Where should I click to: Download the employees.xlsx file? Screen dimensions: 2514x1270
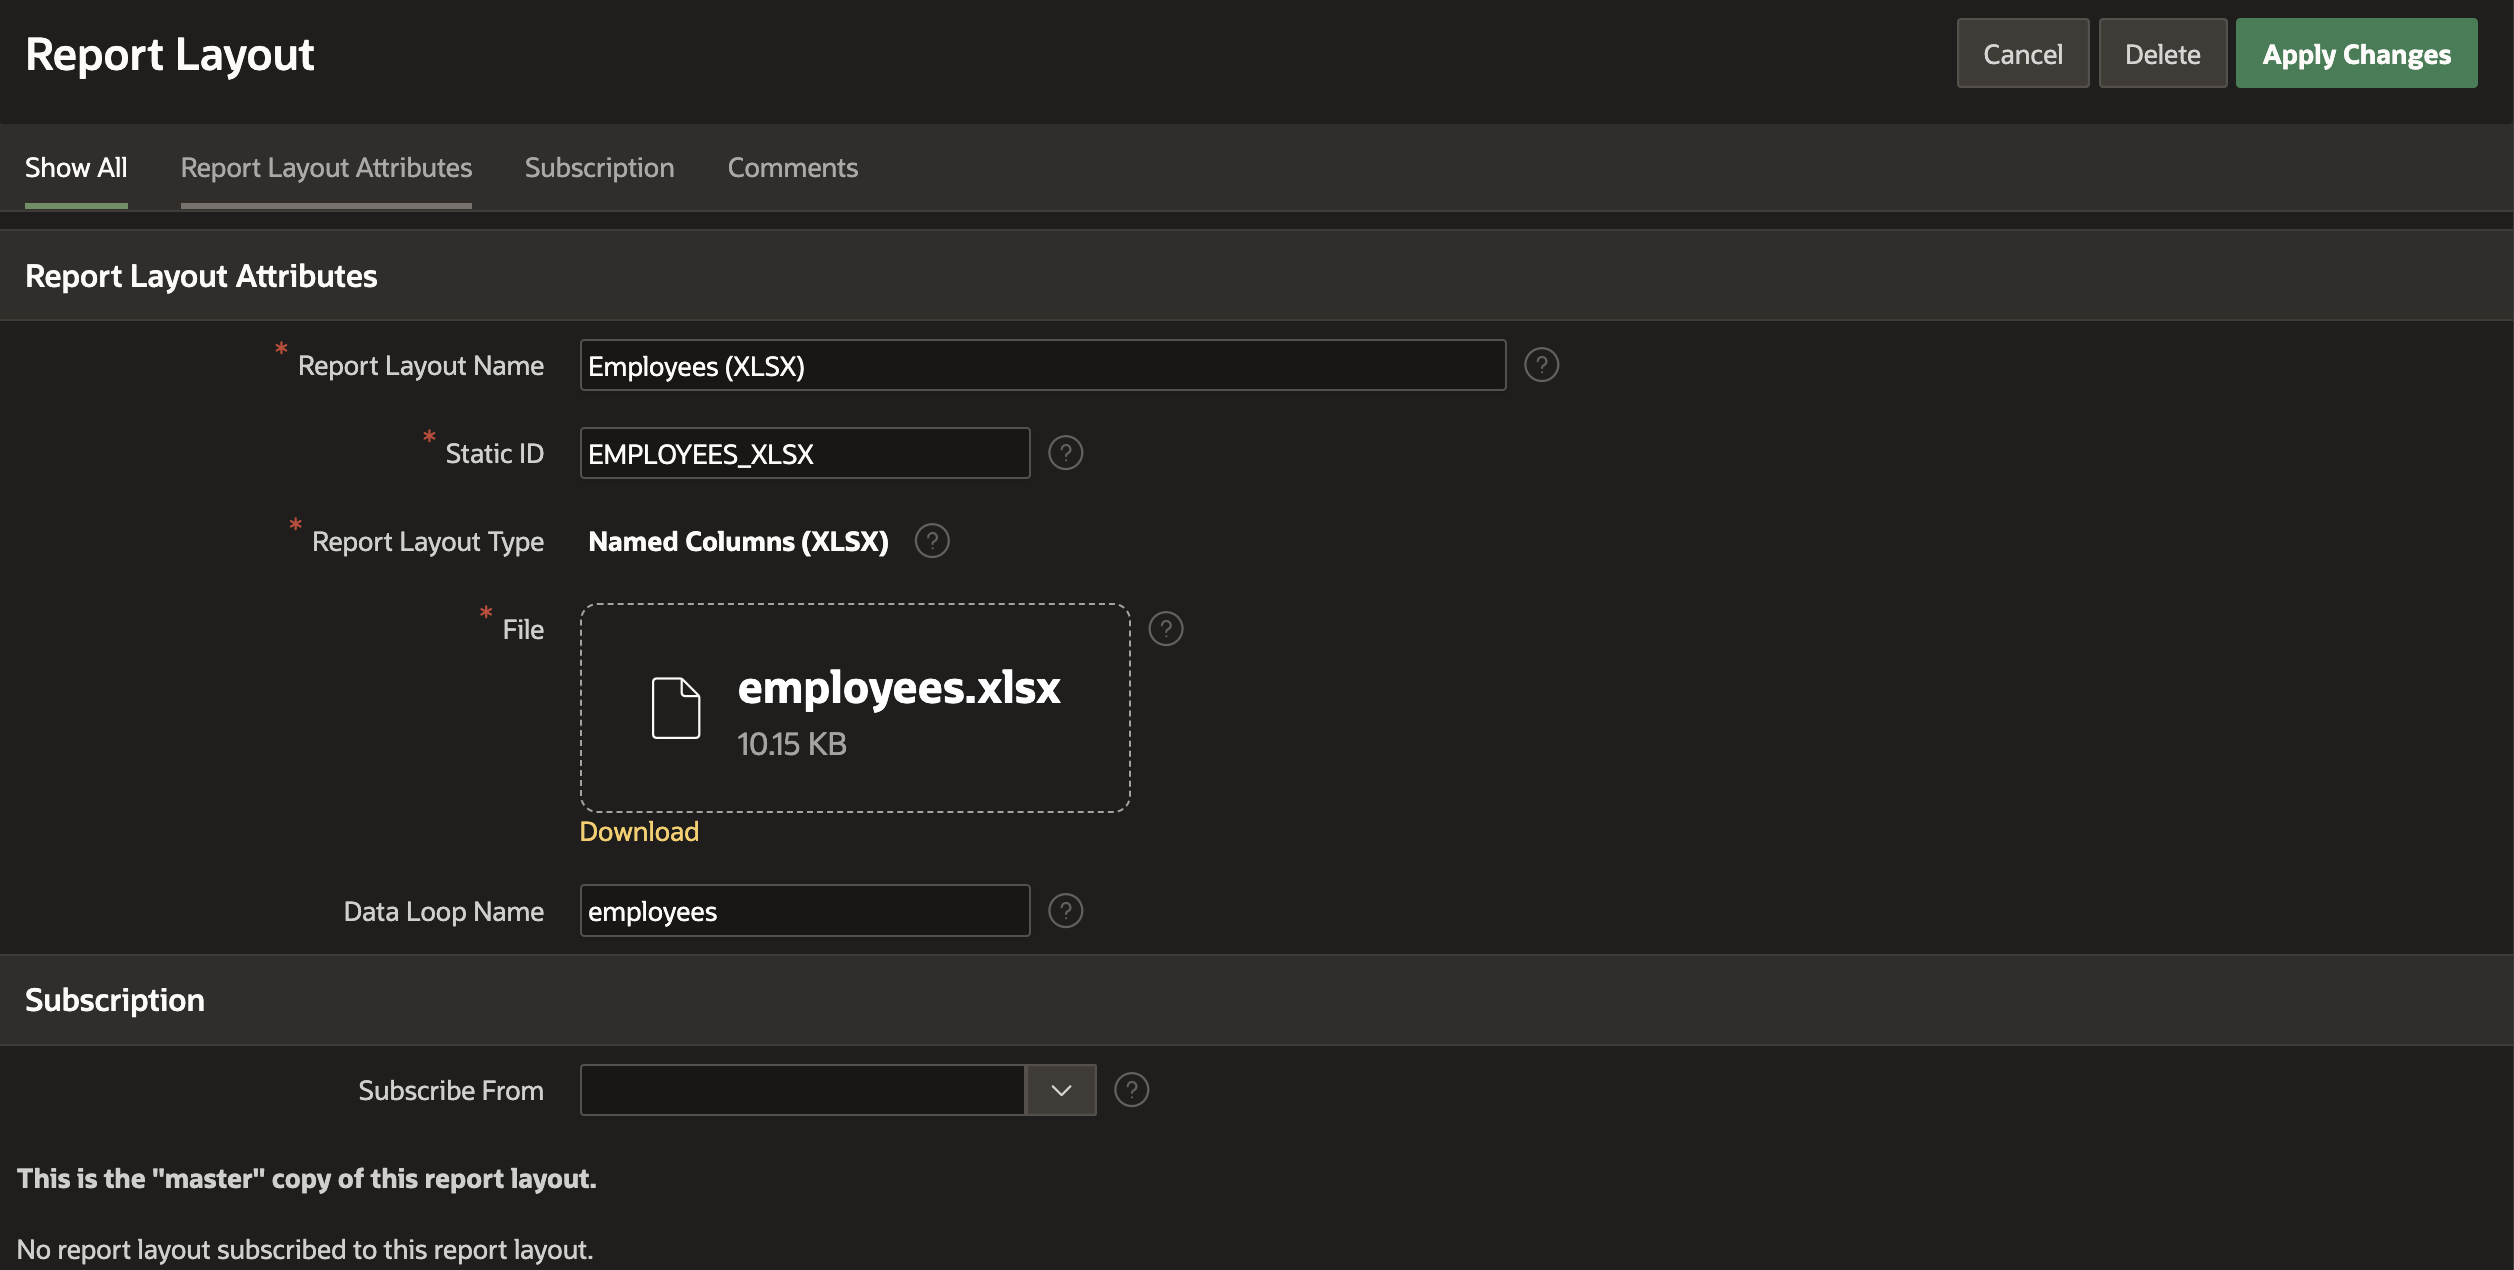click(639, 832)
